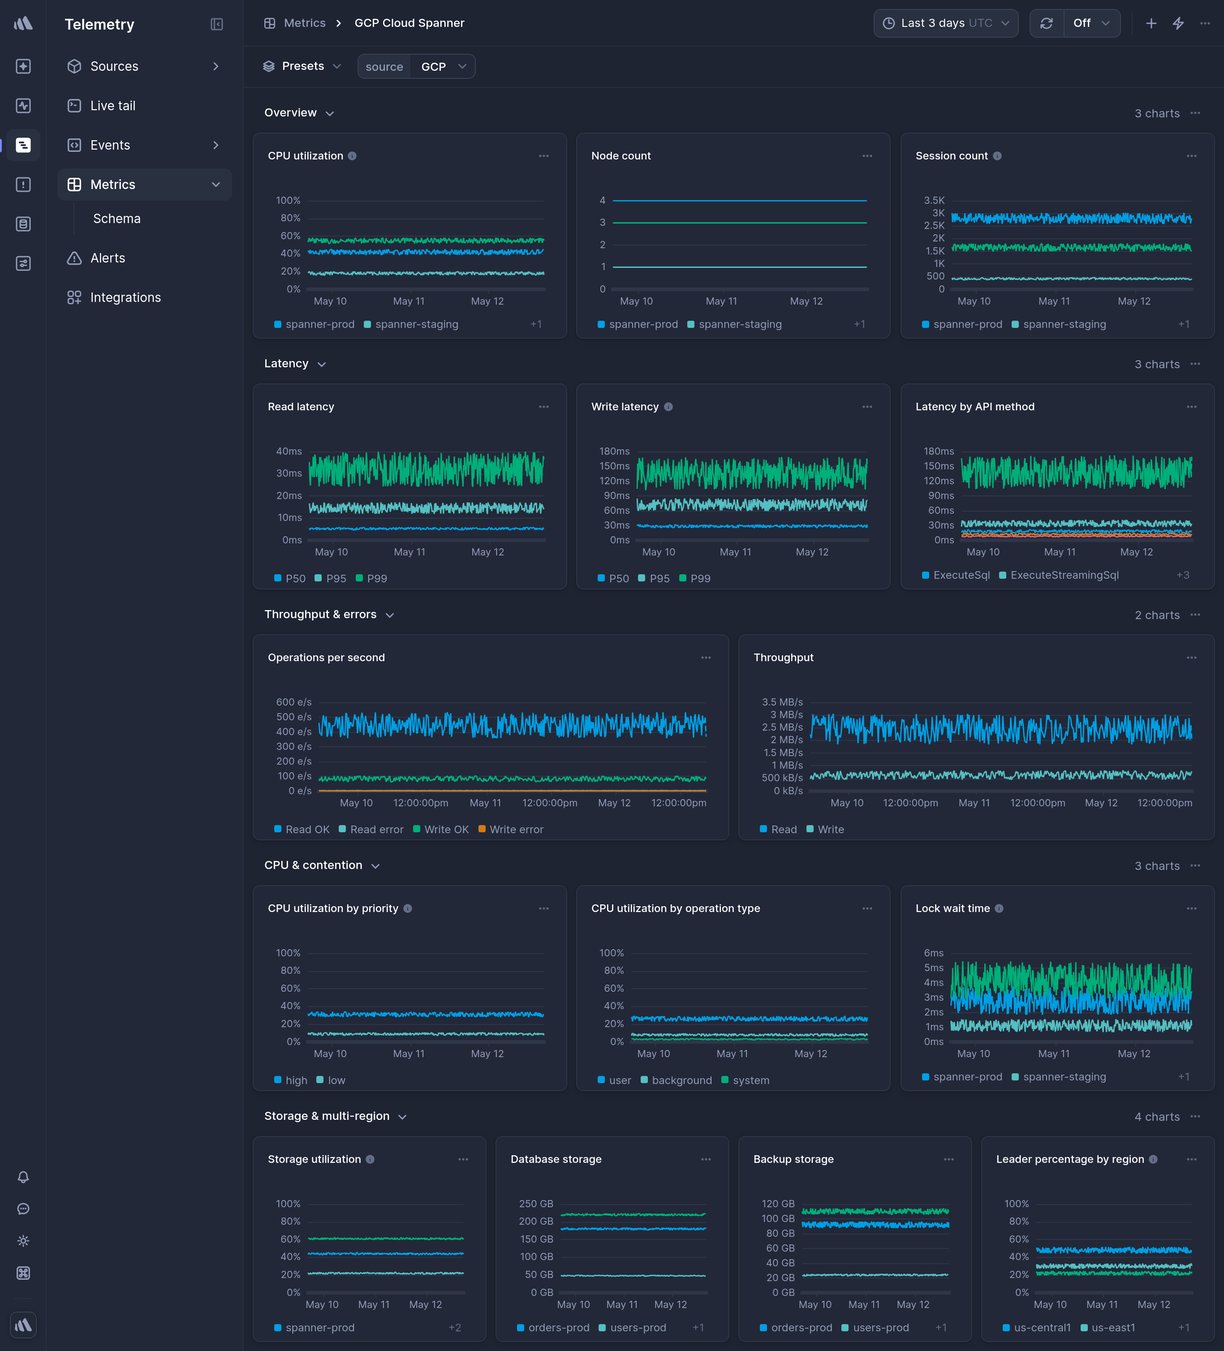Open the auto-refresh Off dropdown
Viewport: 1224px width, 1351px height.
coord(1091,23)
